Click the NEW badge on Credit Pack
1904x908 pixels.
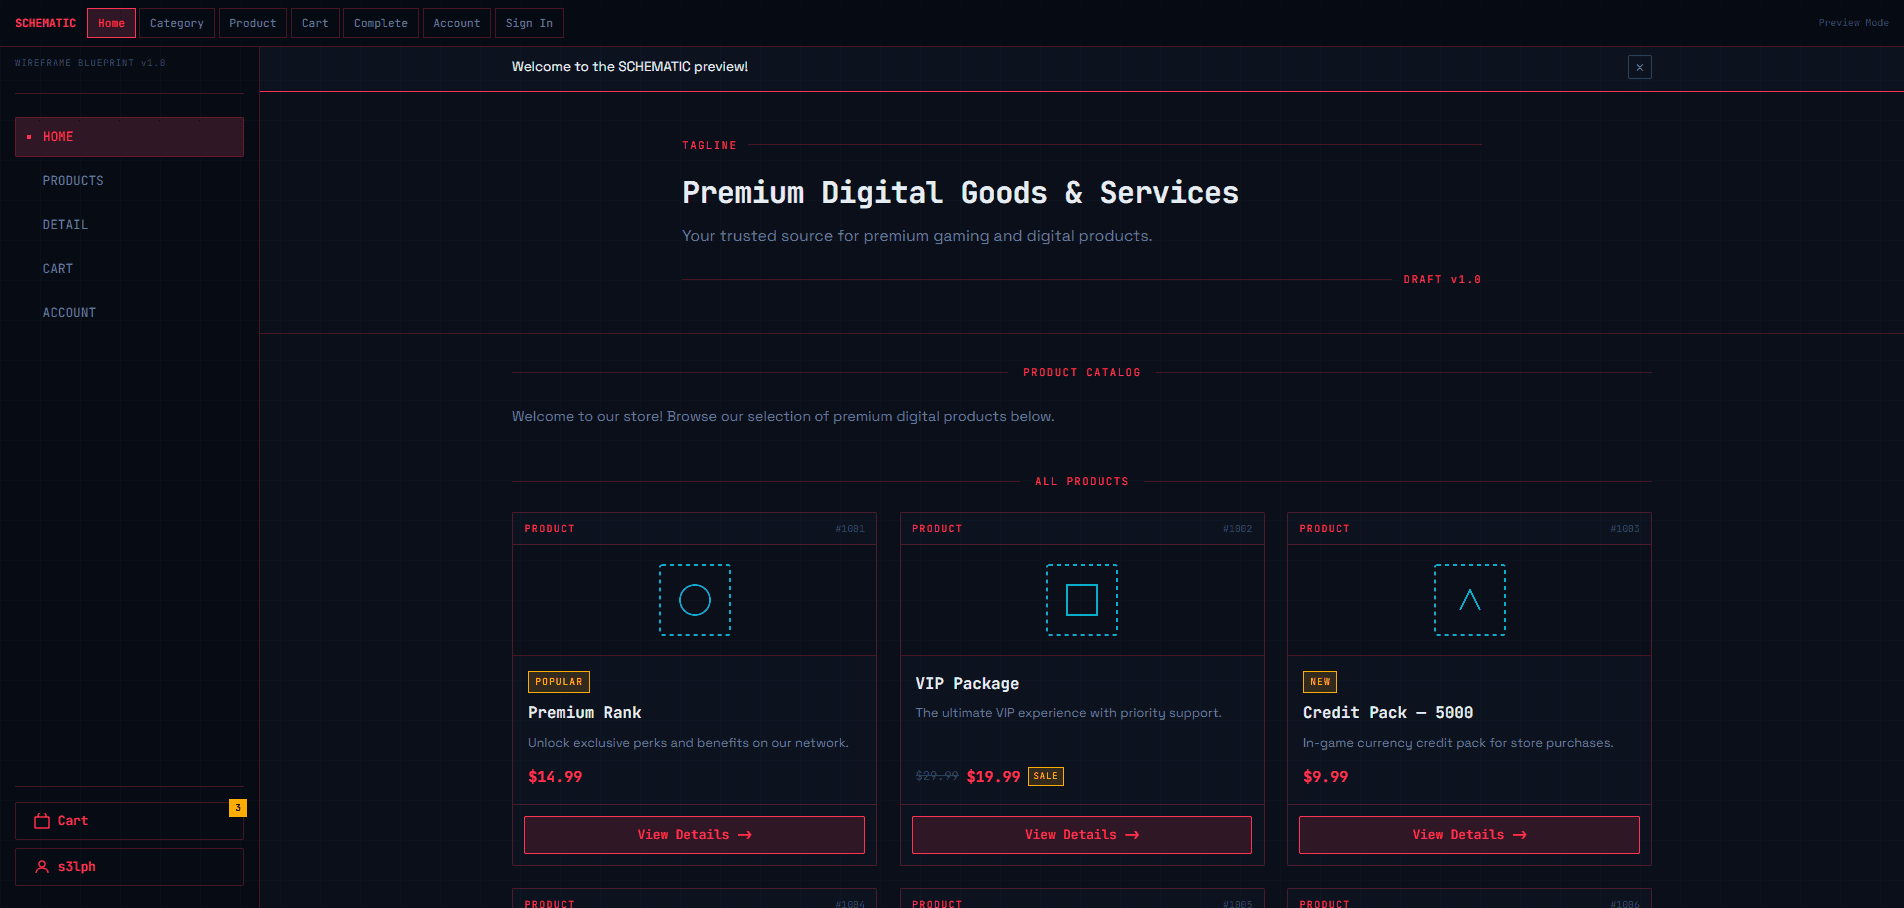tap(1320, 682)
